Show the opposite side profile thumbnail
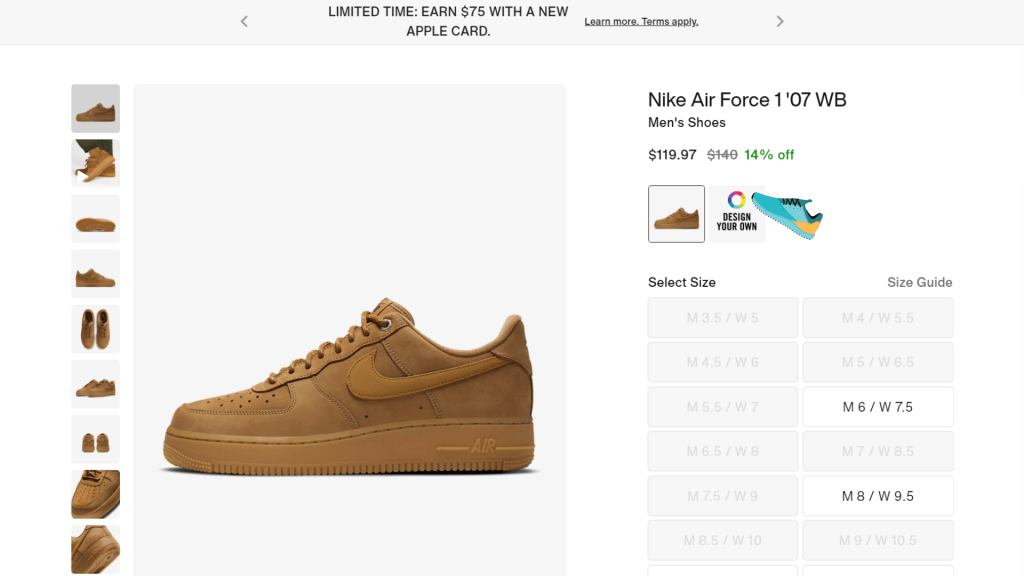Screen dimensions: 1024x576 (x=95, y=274)
